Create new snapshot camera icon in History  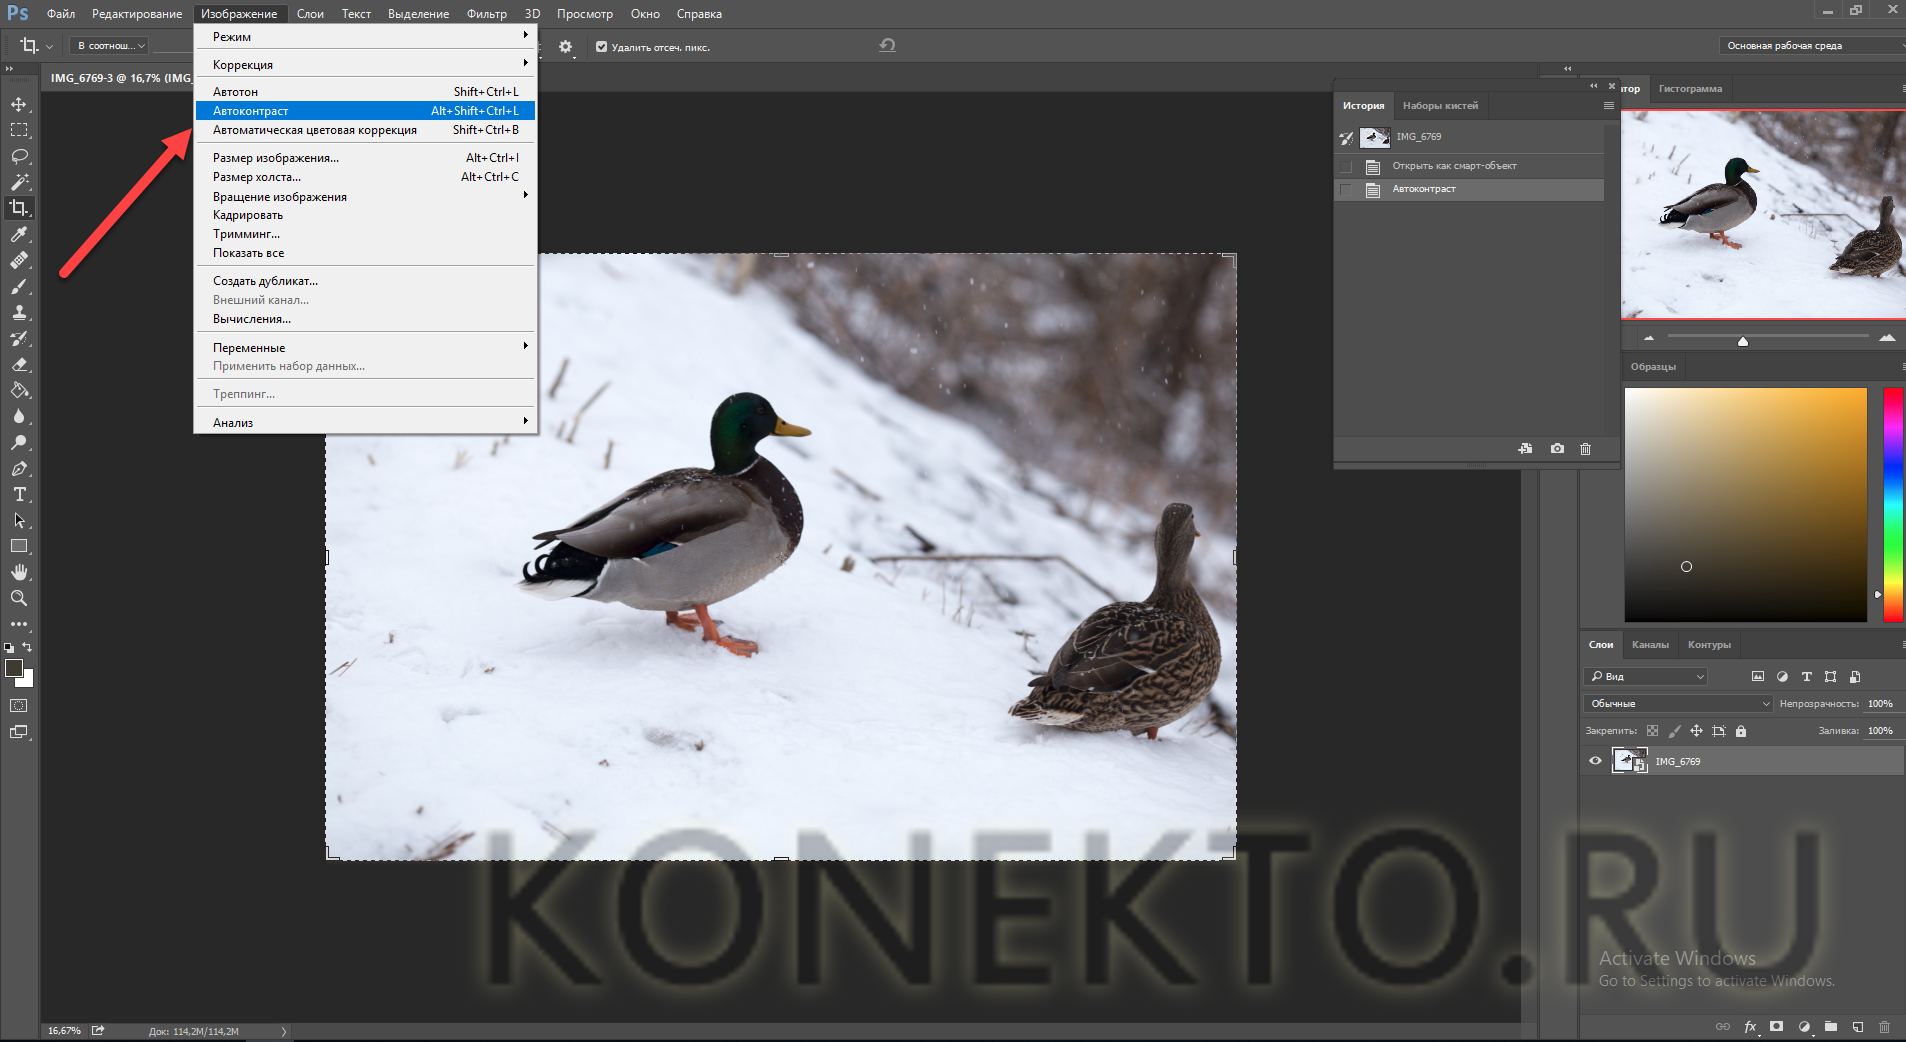(1557, 449)
